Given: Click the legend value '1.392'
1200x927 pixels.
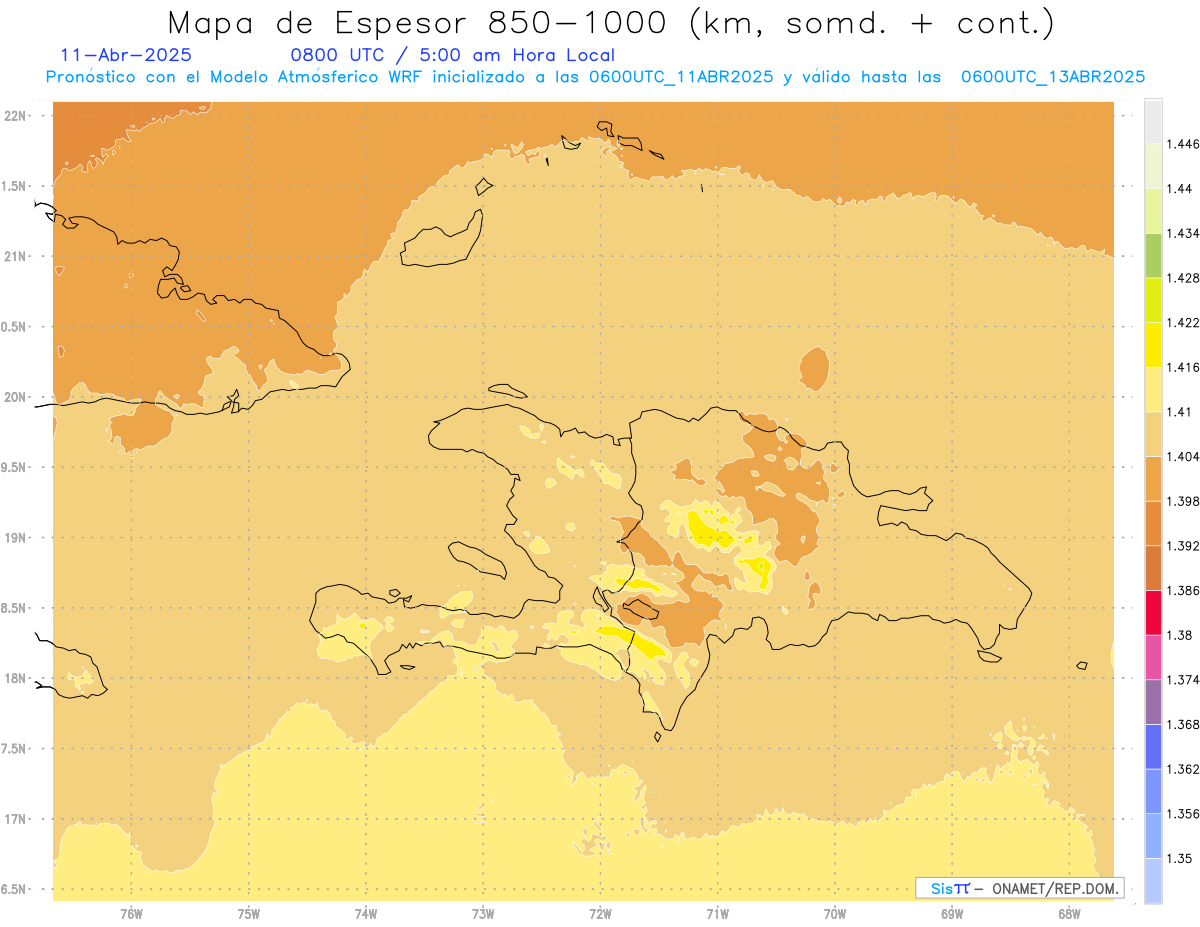Looking at the screenshot, I should [1184, 546].
